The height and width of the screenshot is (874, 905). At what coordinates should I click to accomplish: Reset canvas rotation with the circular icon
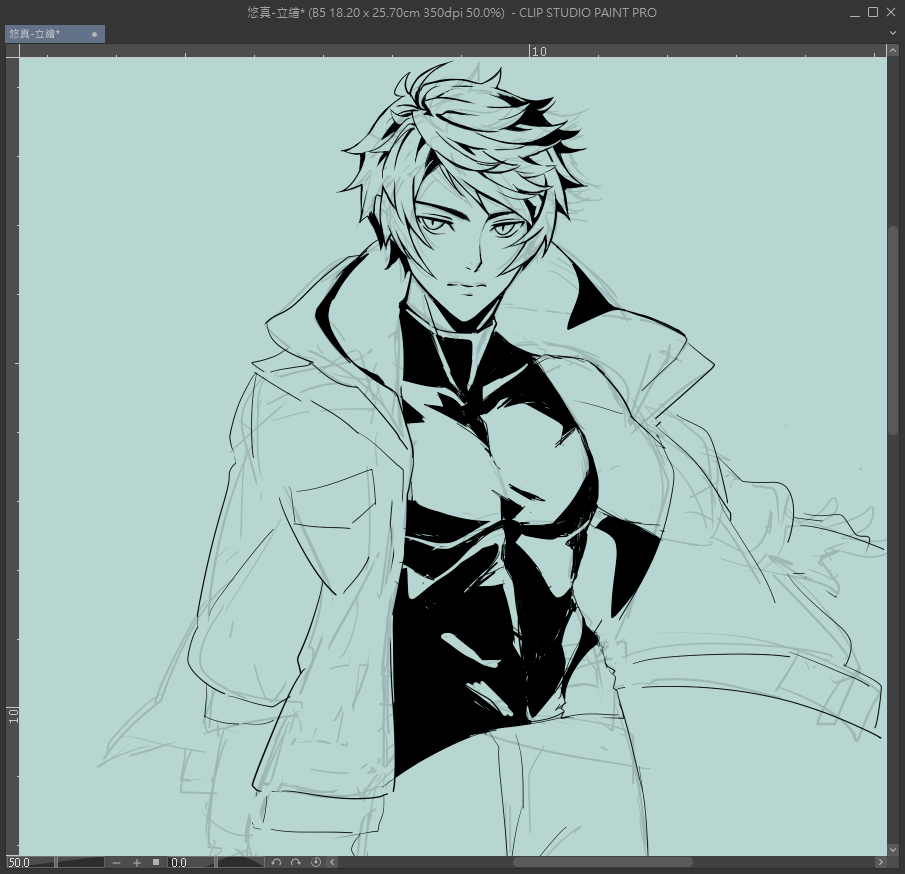(316, 862)
